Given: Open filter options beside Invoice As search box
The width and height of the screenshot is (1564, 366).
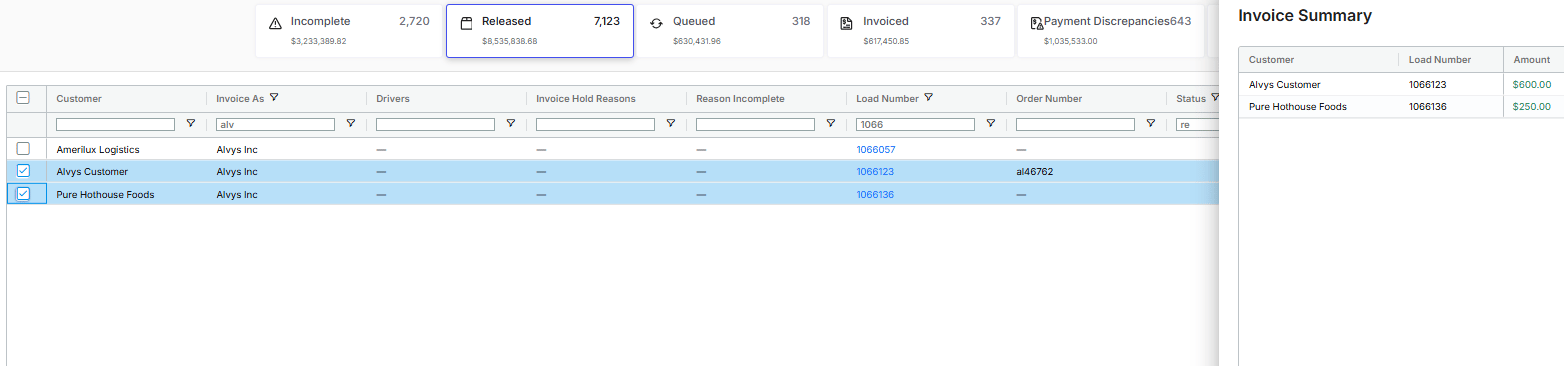Looking at the screenshot, I should coord(351,124).
